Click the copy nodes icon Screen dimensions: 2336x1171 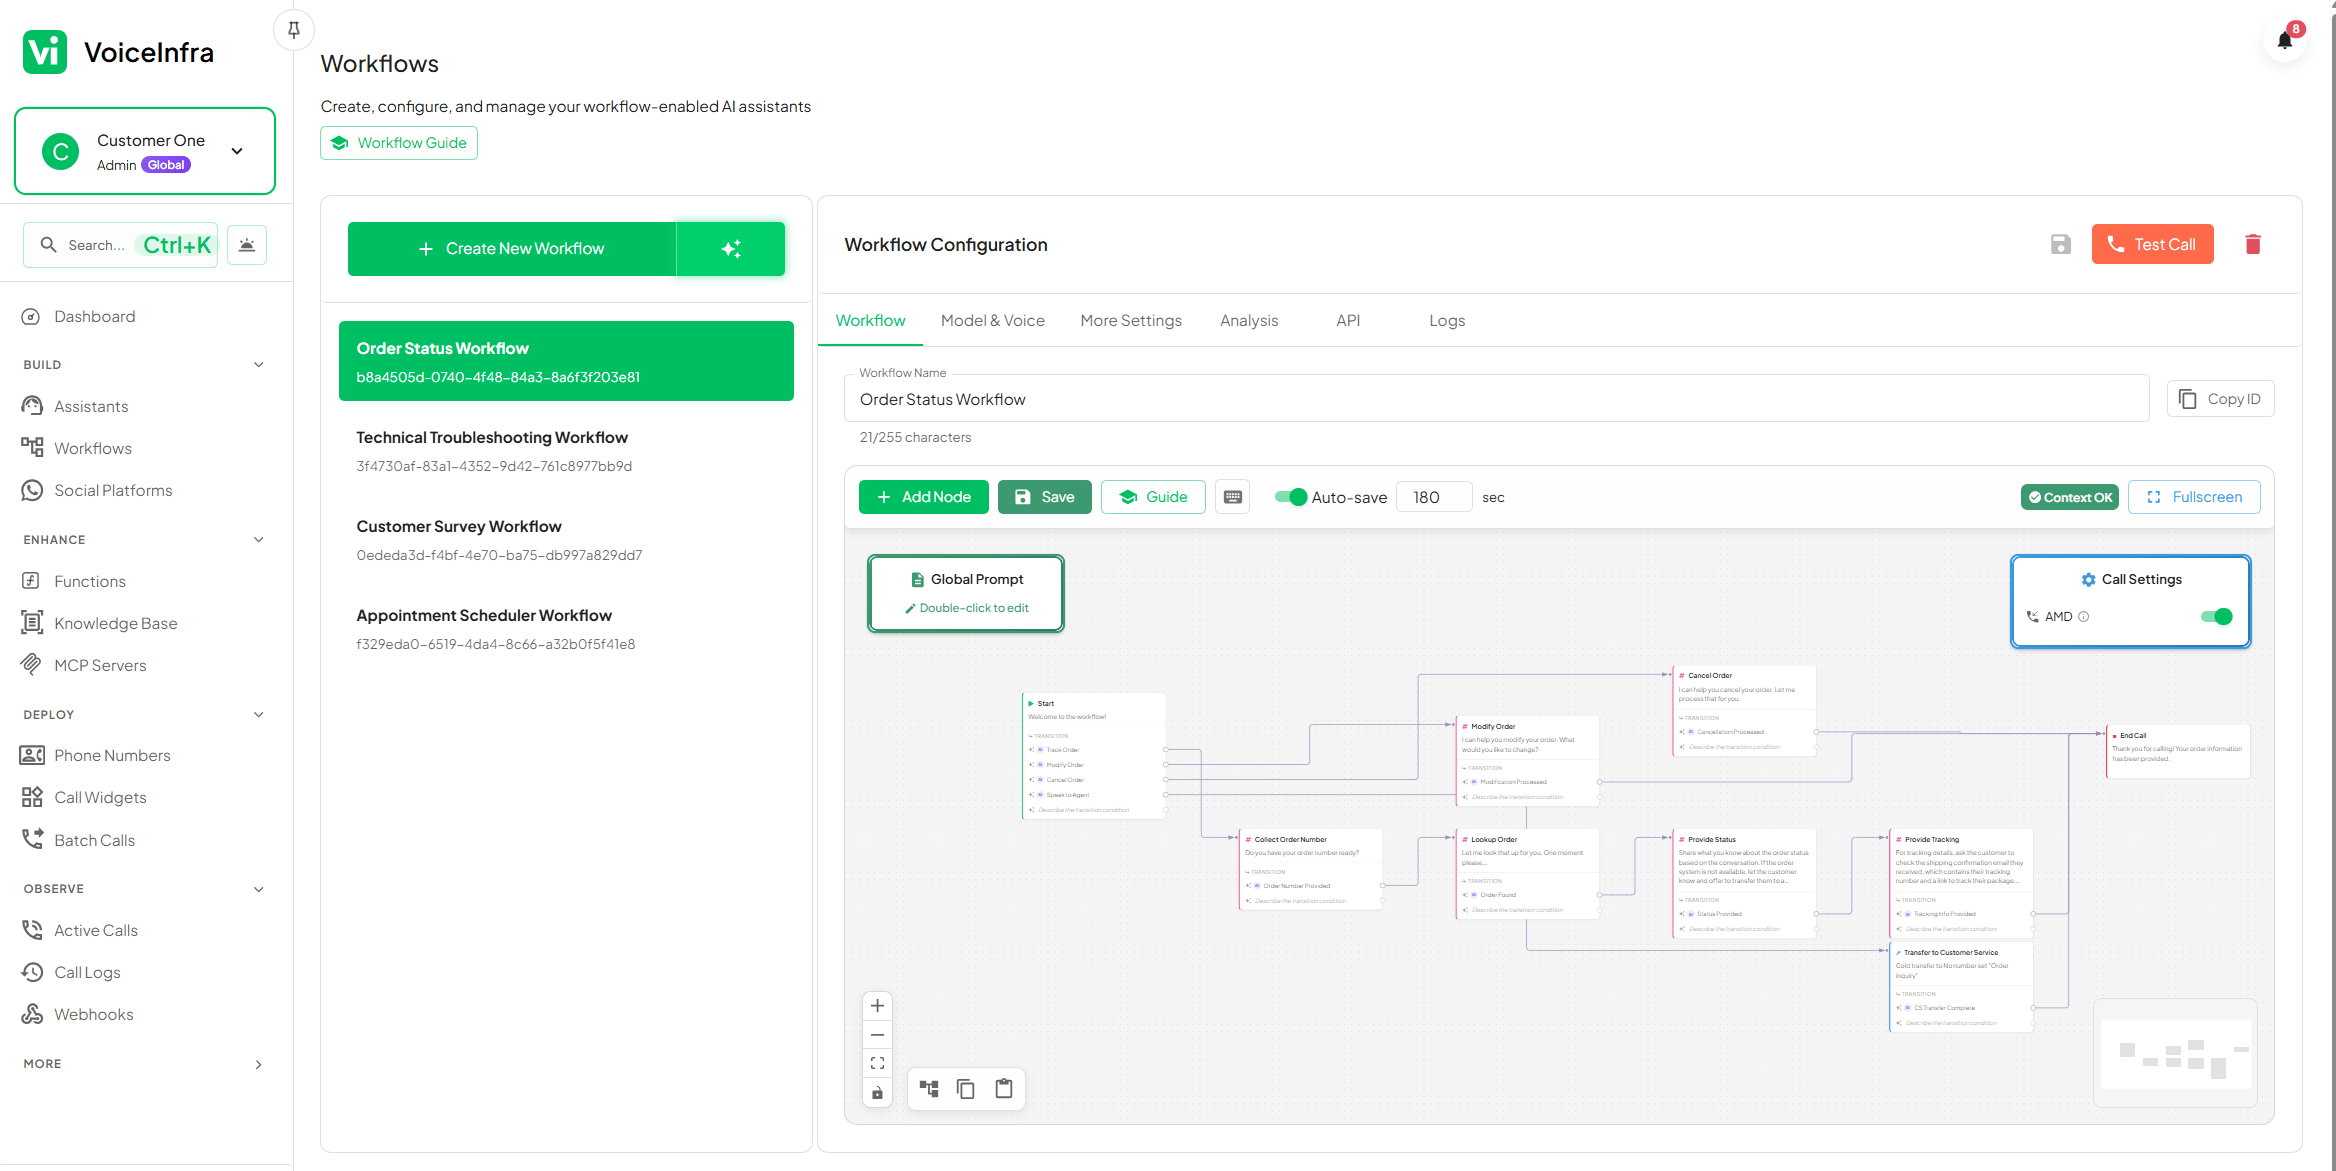point(966,1089)
